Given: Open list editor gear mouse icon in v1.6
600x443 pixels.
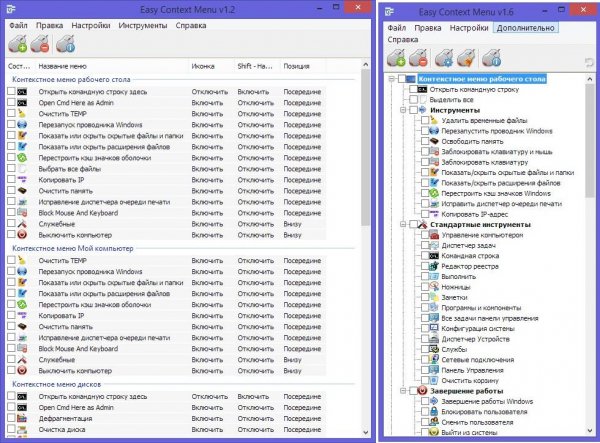Looking at the screenshot, I should click(444, 58).
